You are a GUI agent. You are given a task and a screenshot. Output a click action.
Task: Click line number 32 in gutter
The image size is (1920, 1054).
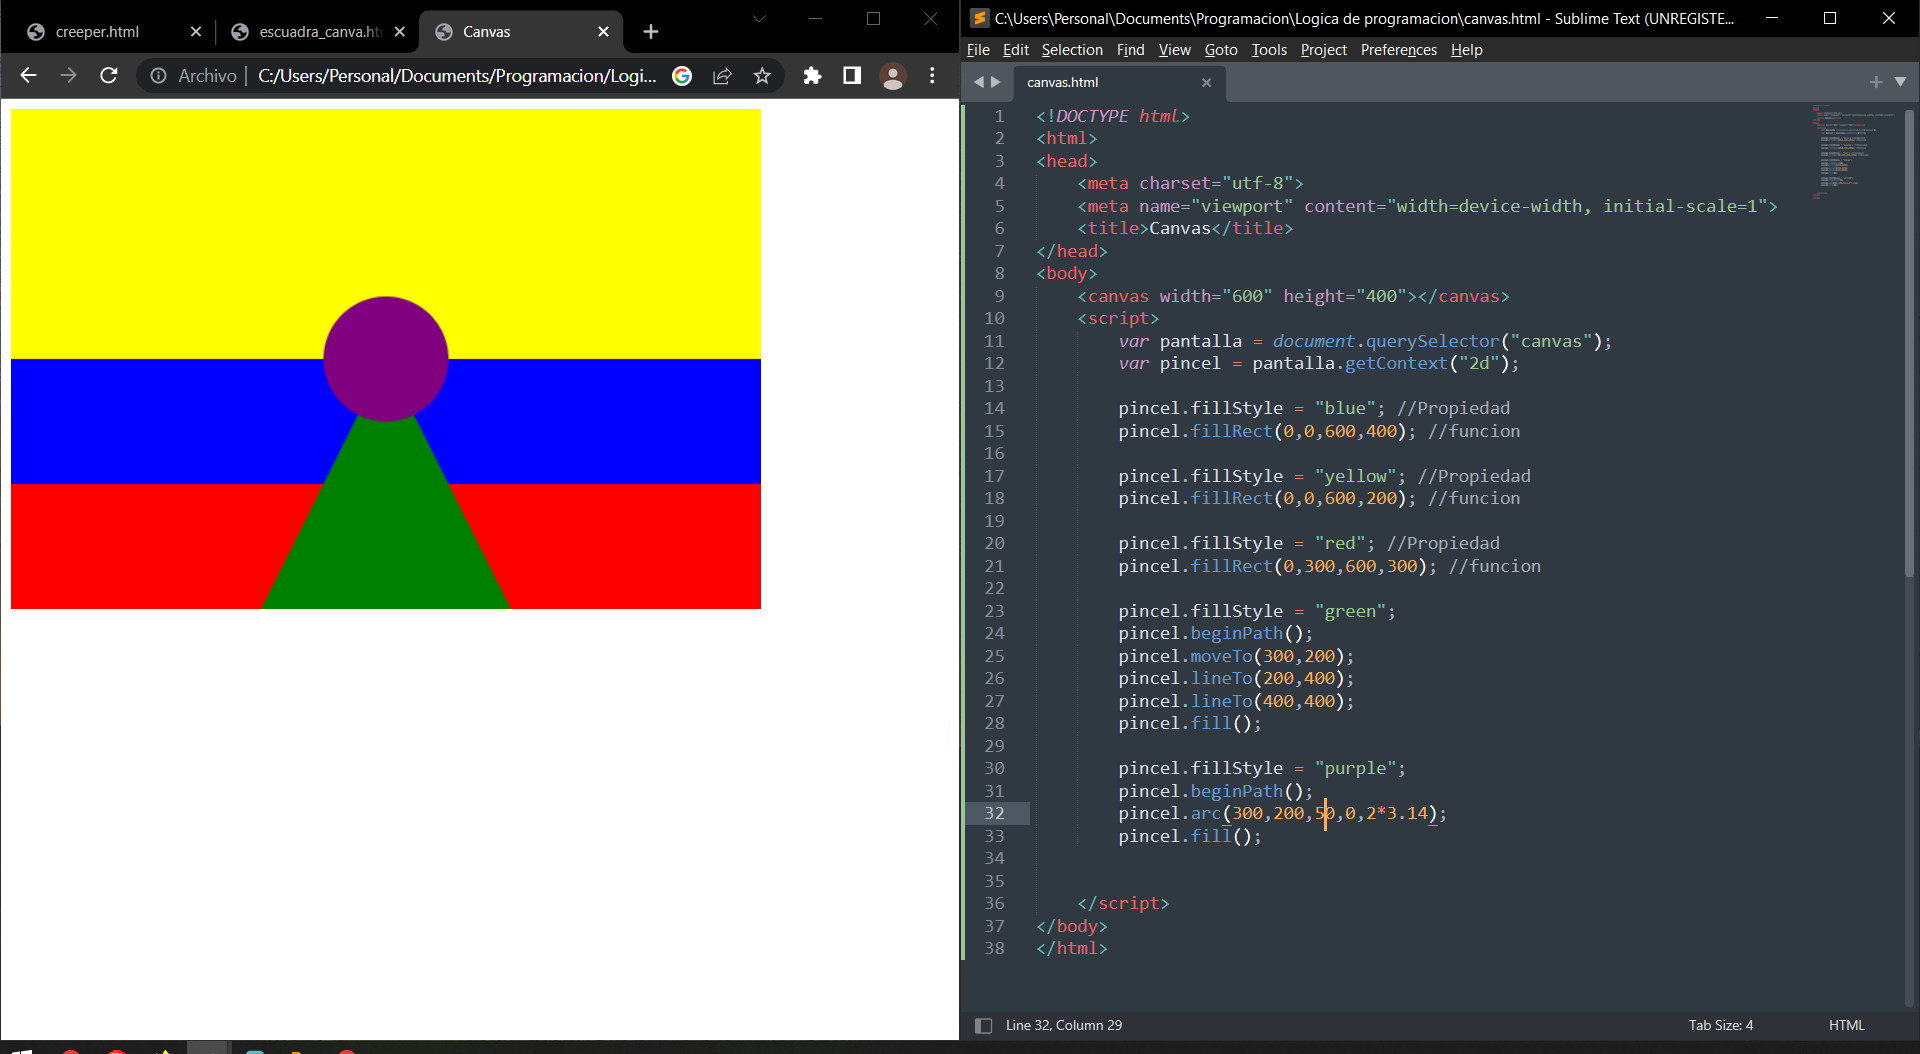tap(994, 813)
